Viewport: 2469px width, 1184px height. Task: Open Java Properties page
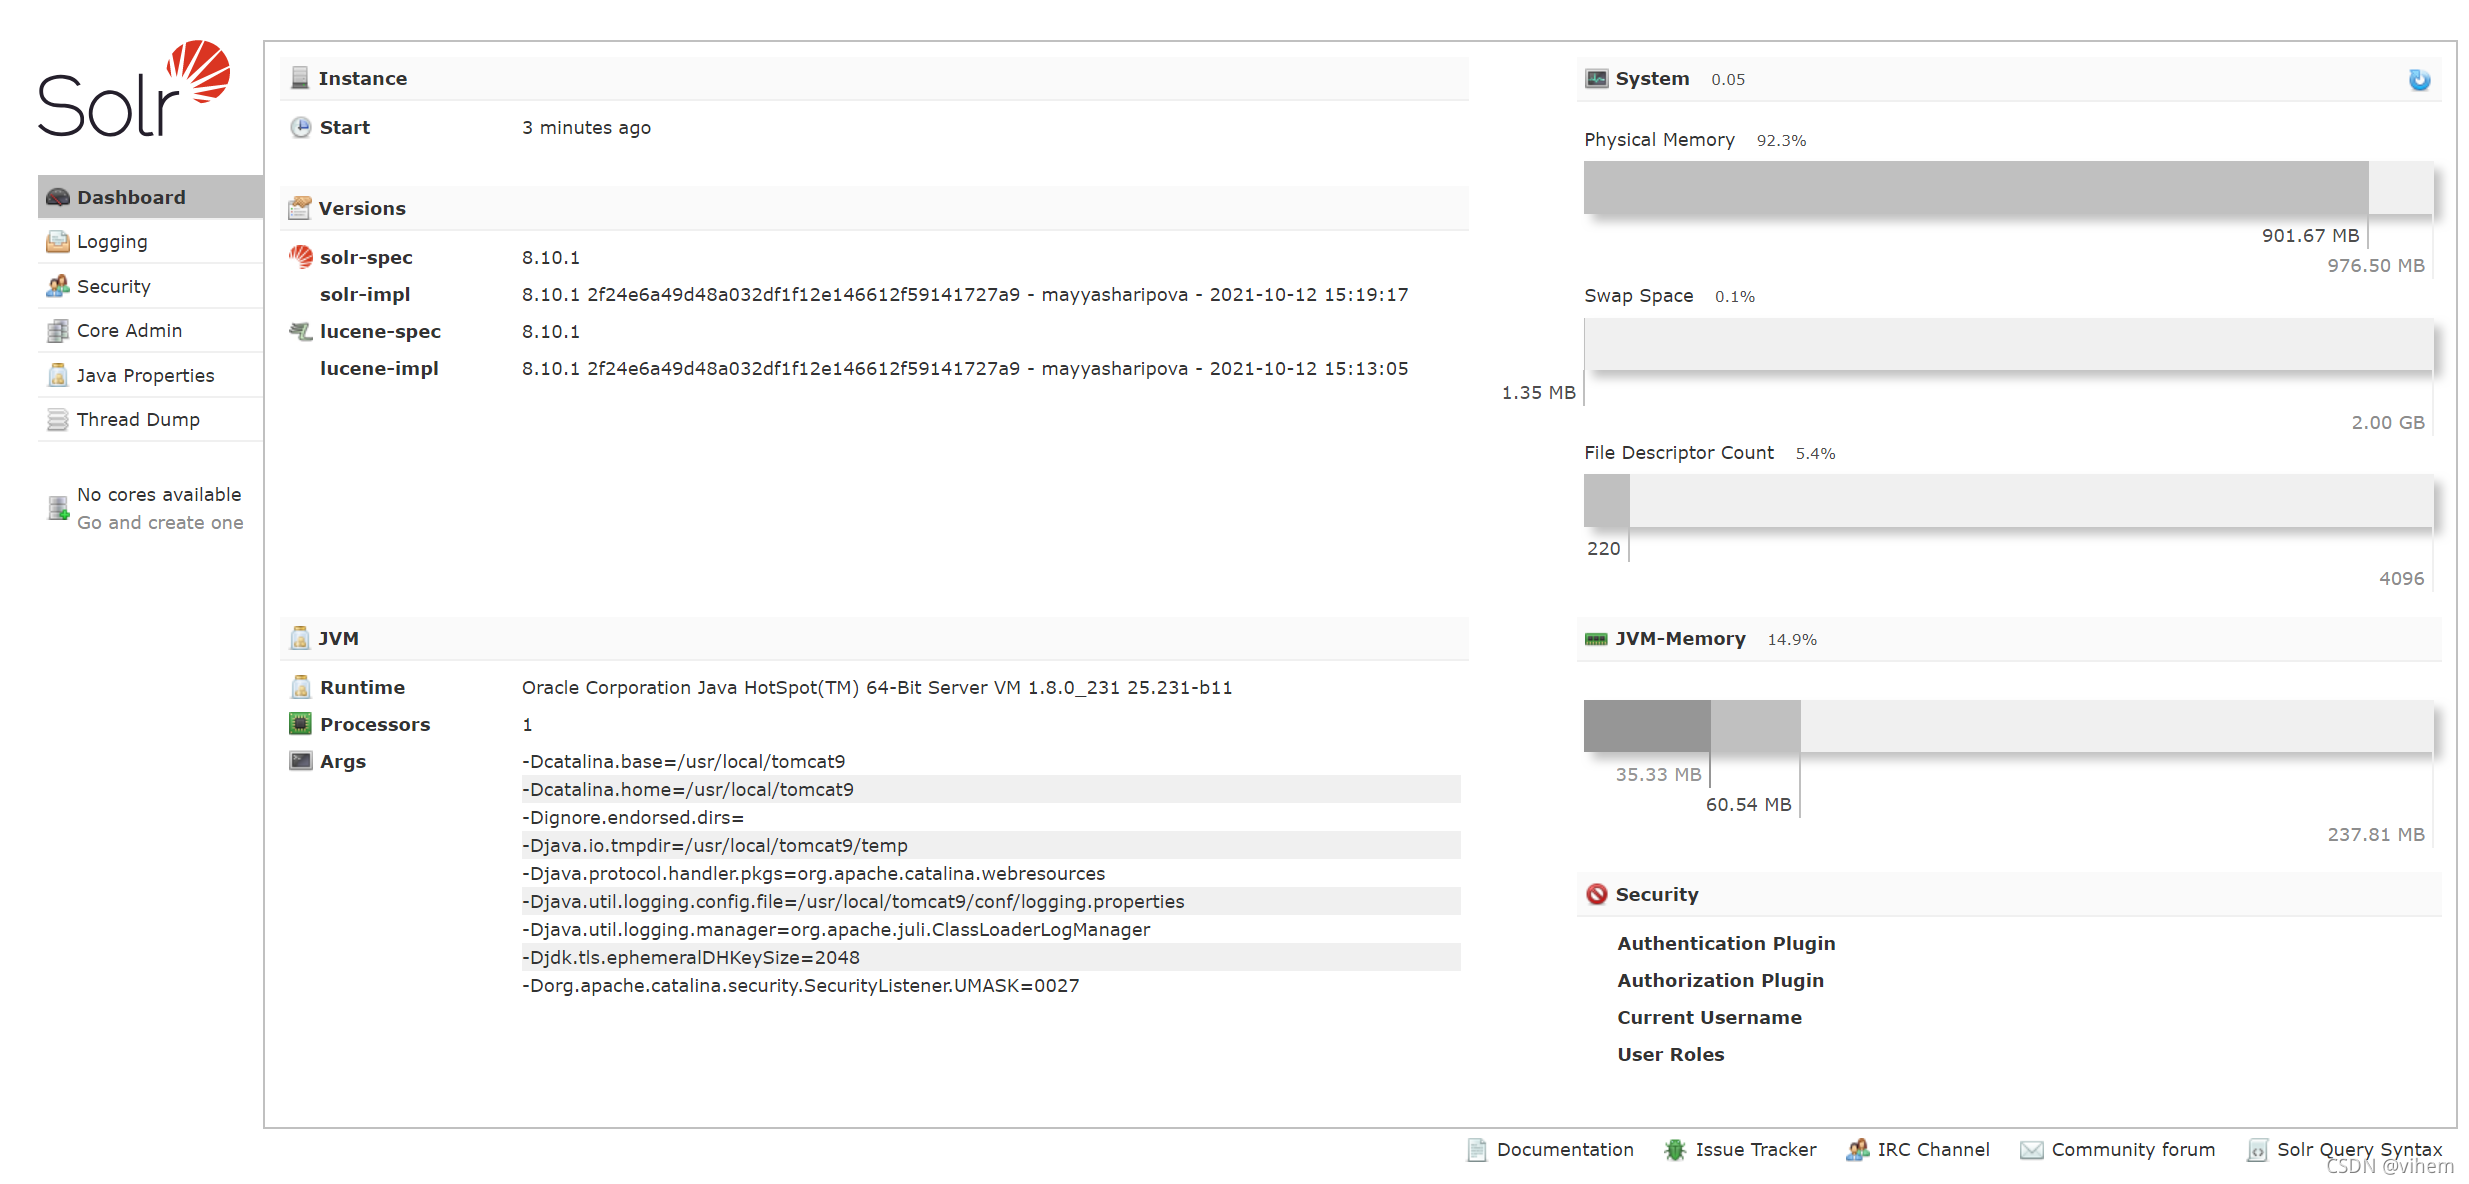click(x=150, y=375)
